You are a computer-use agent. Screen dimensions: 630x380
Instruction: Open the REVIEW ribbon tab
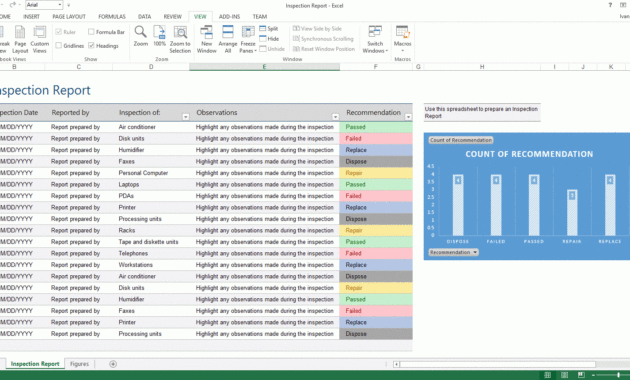coord(173,16)
